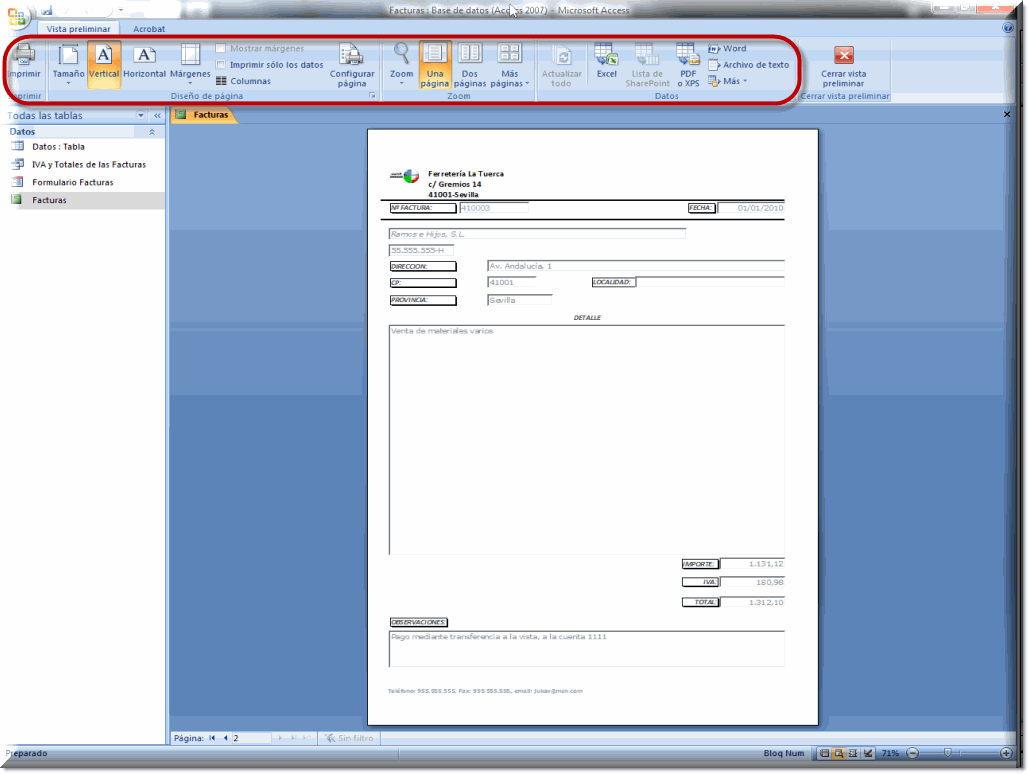Open Formulario Facturas in navigation pane
The height and width of the screenshot is (774, 1029).
click(72, 182)
